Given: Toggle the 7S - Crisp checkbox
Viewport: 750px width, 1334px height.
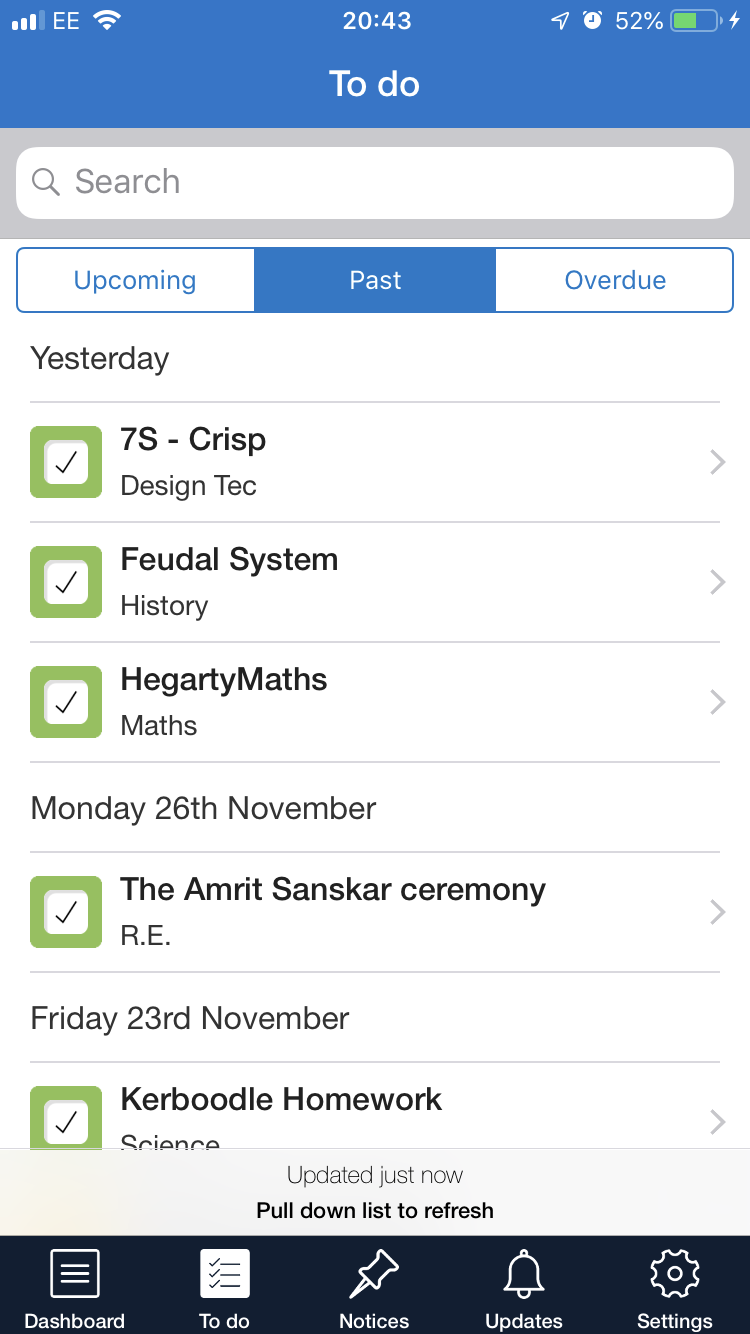Looking at the screenshot, I should pos(66,462).
